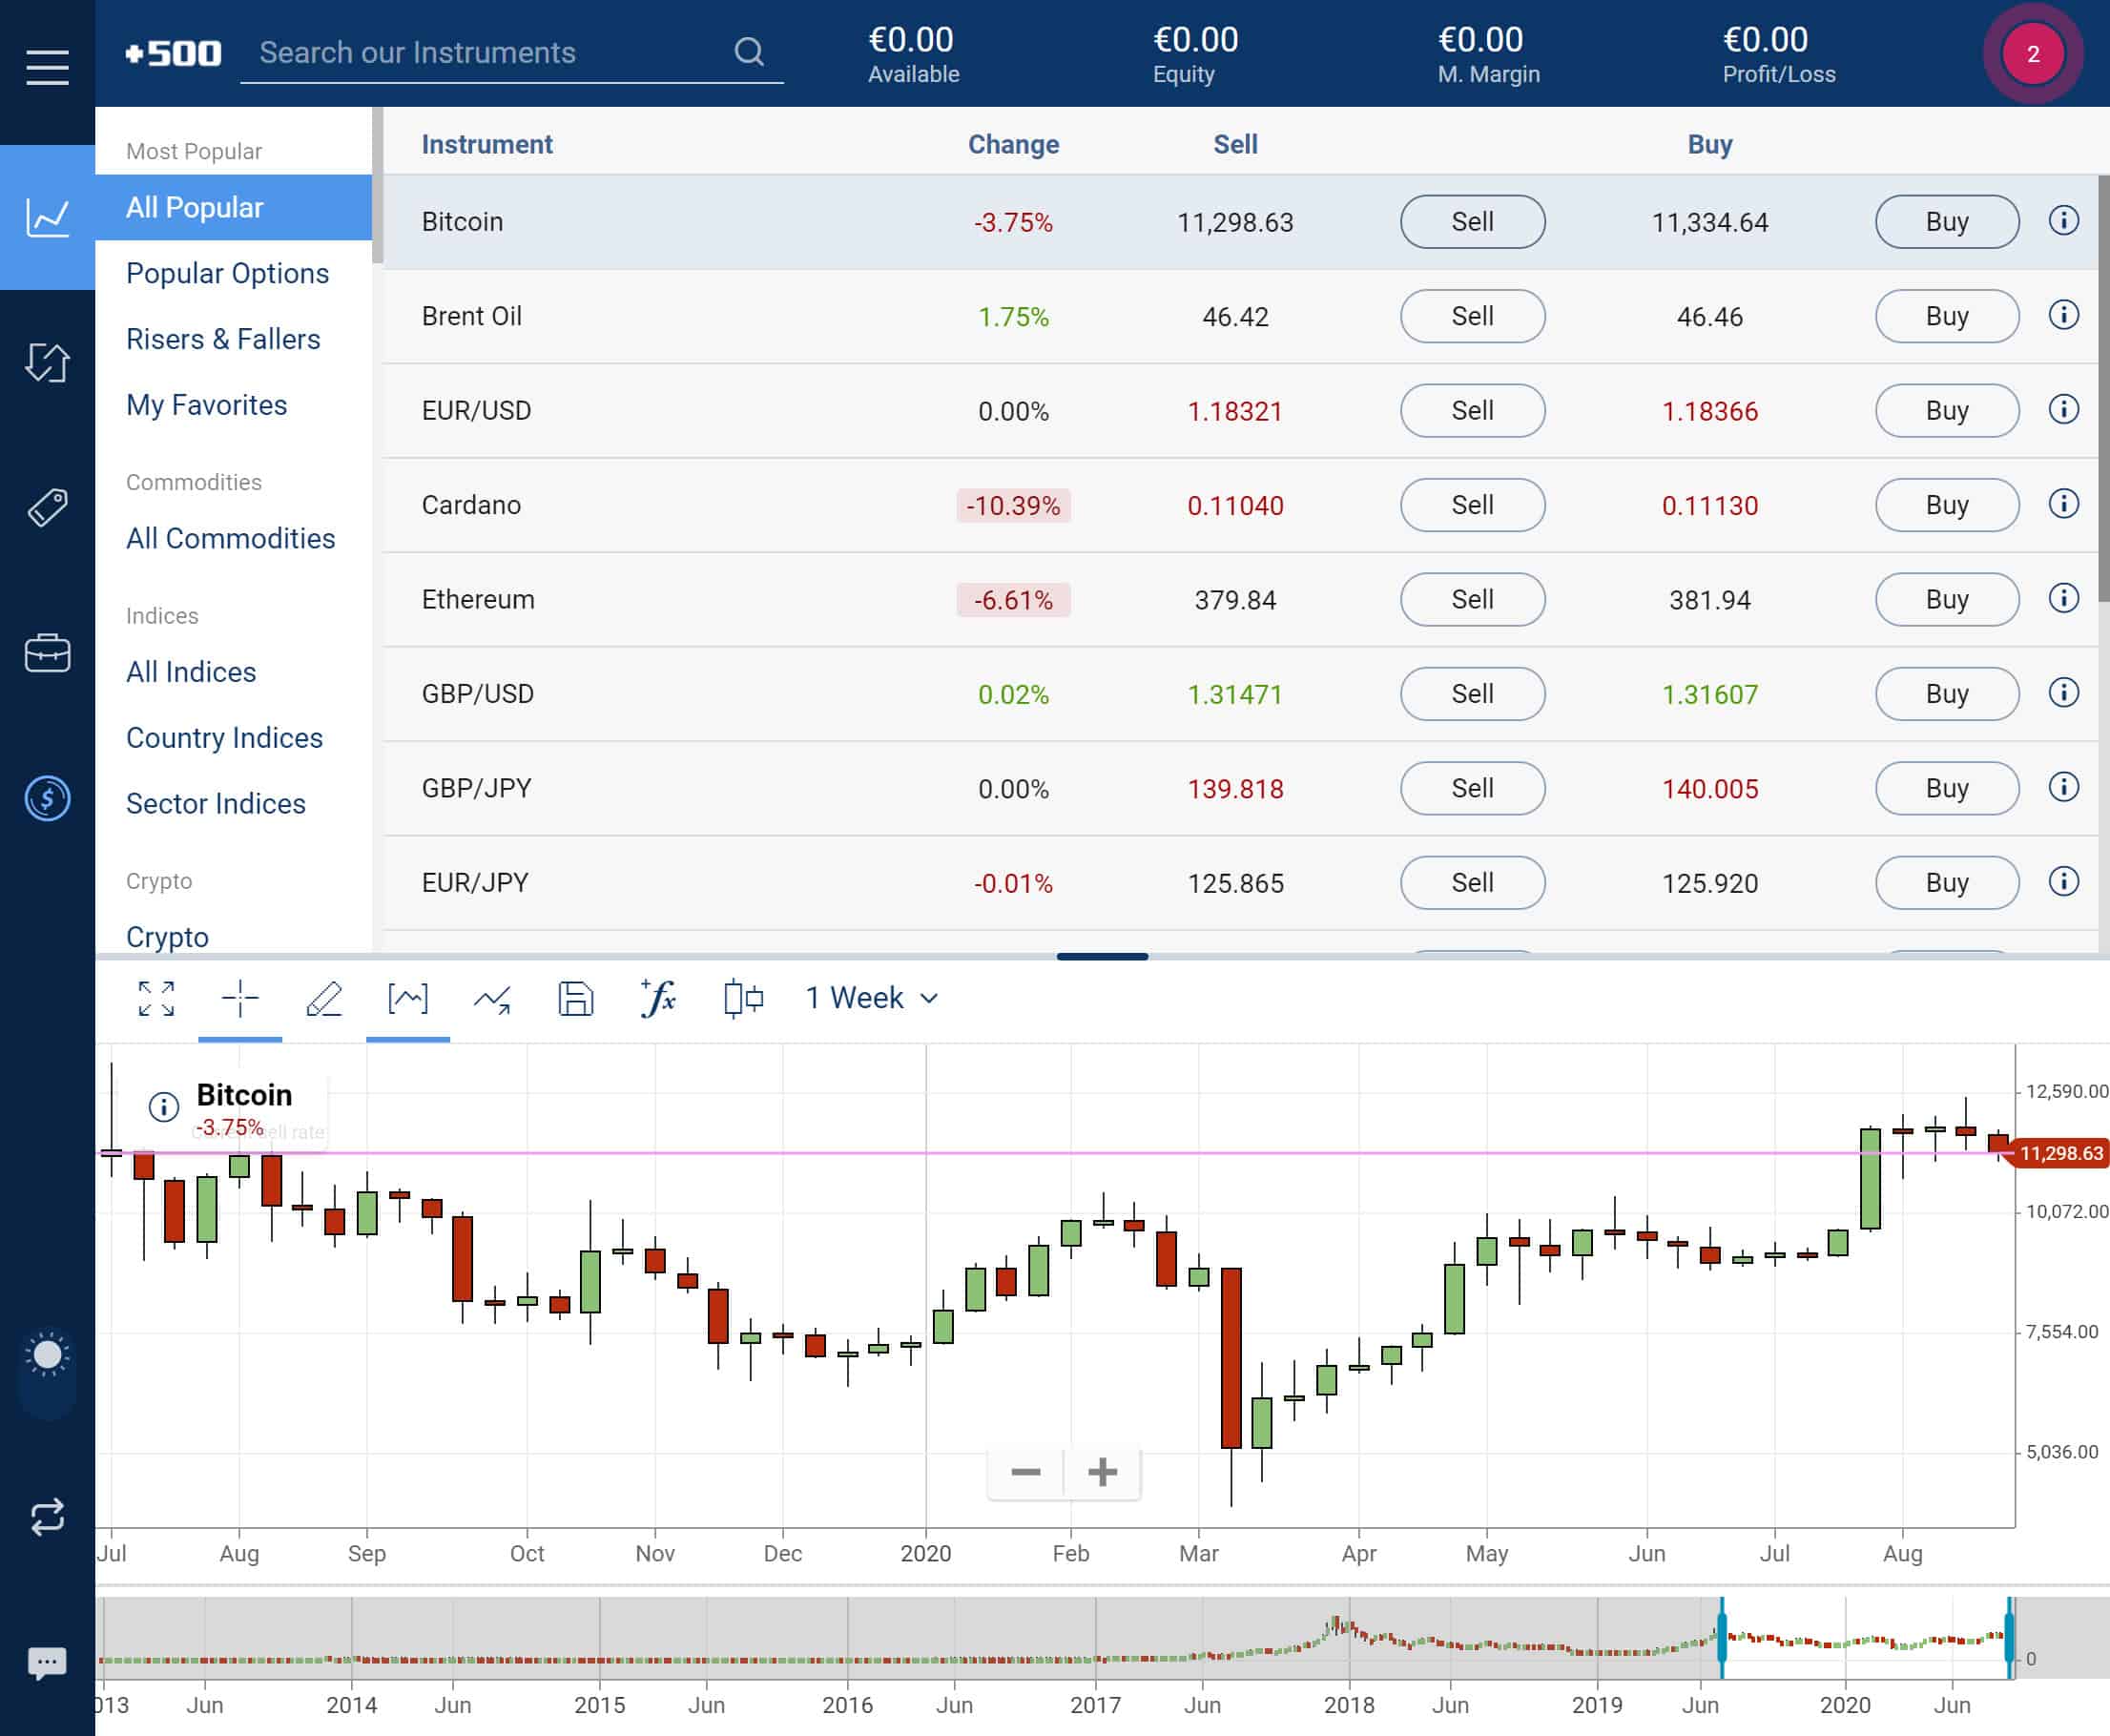Viewport: 2110px width, 1736px height.
Task: Select the drawing pencil tool
Action: tap(324, 998)
